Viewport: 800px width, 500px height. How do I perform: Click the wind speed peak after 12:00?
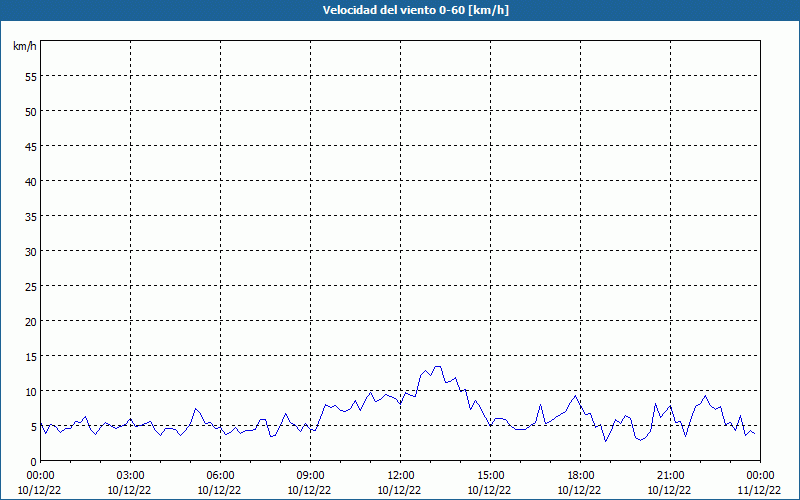coord(437,366)
